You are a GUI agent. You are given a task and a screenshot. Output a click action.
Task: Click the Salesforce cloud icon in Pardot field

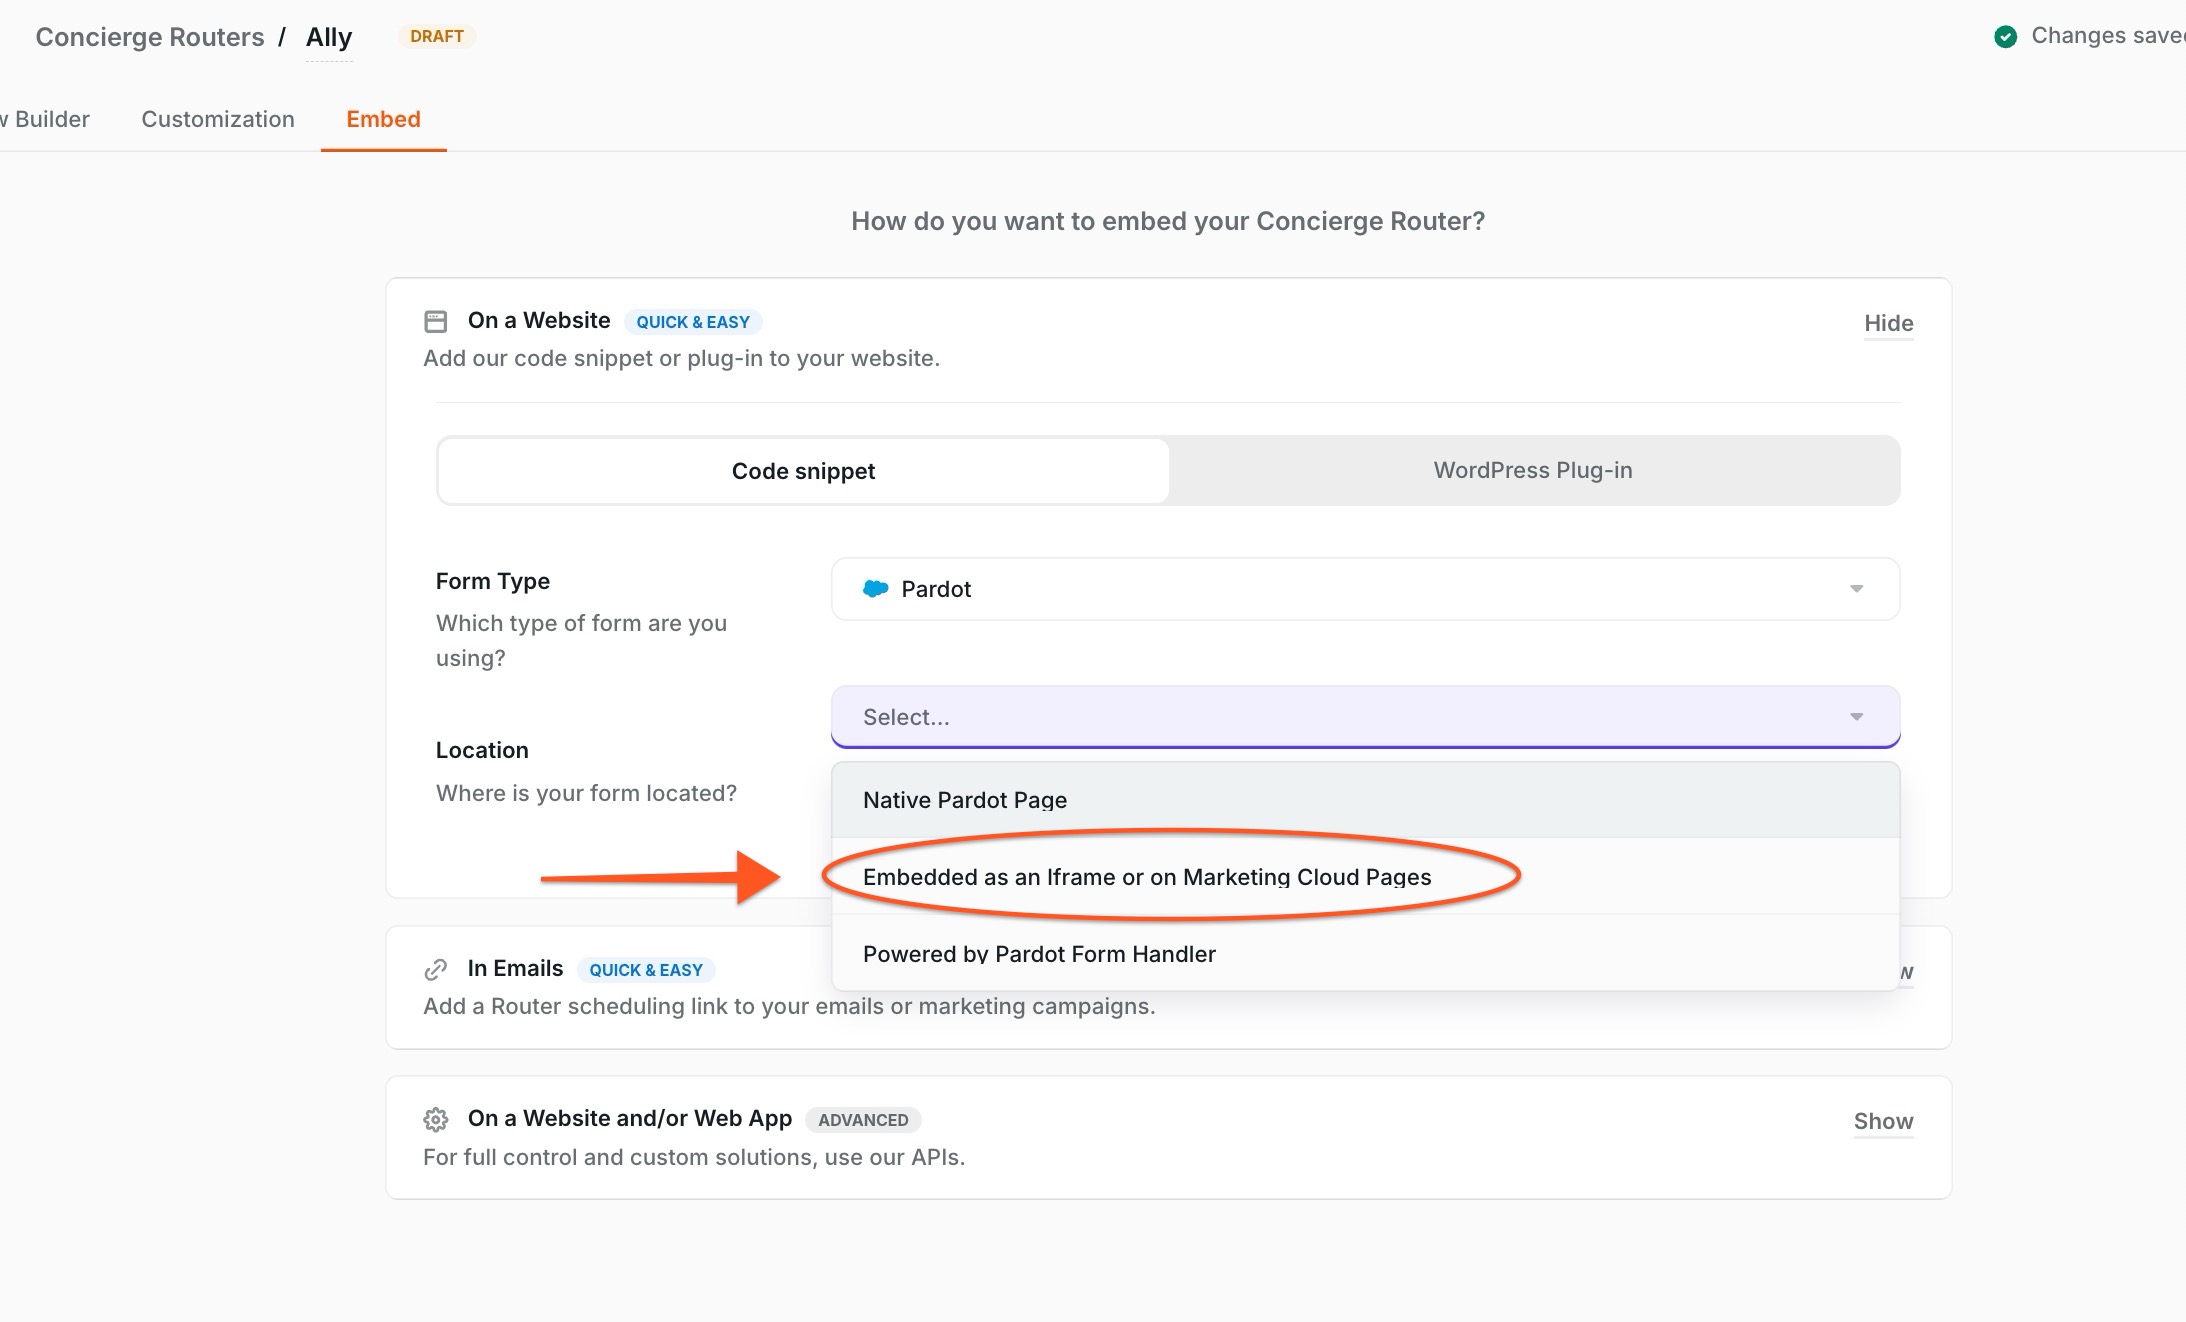point(876,589)
